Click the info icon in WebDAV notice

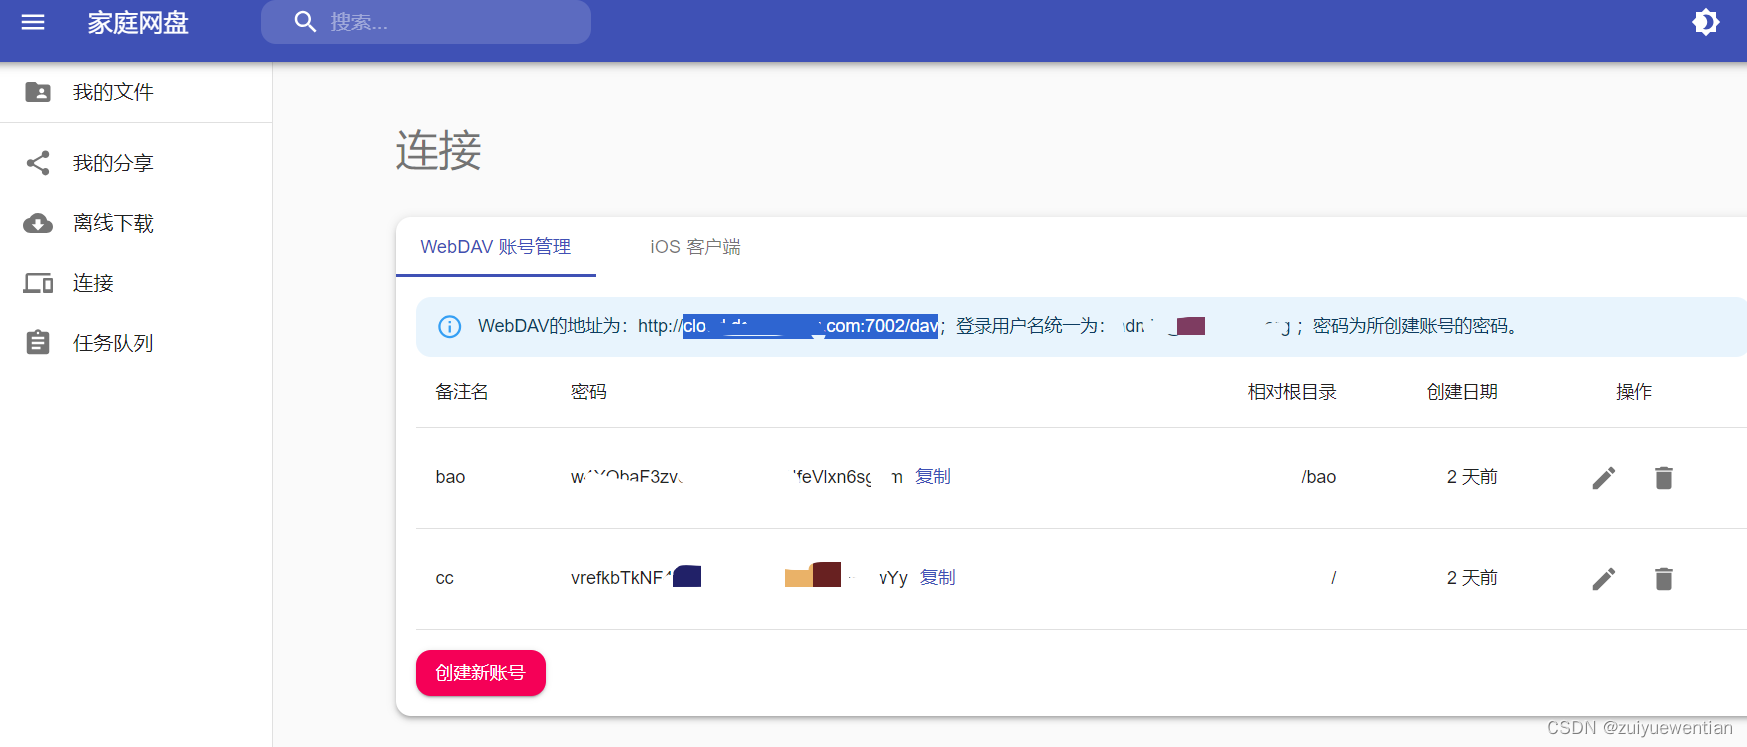[x=450, y=327]
